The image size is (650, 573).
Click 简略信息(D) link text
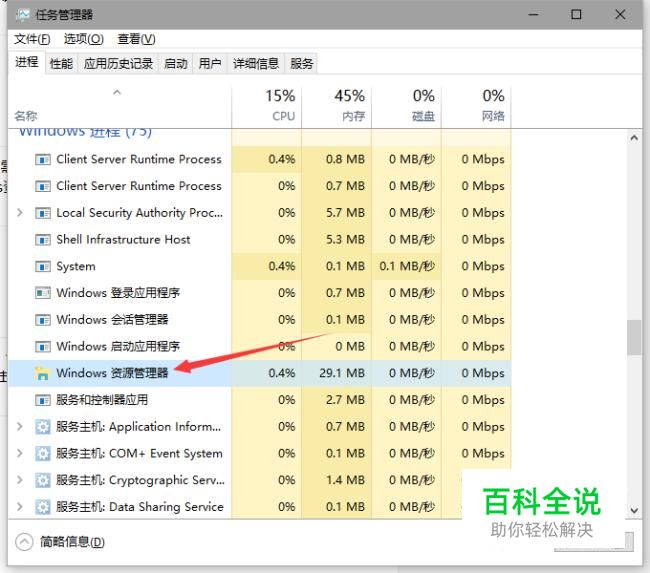(72, 542)
